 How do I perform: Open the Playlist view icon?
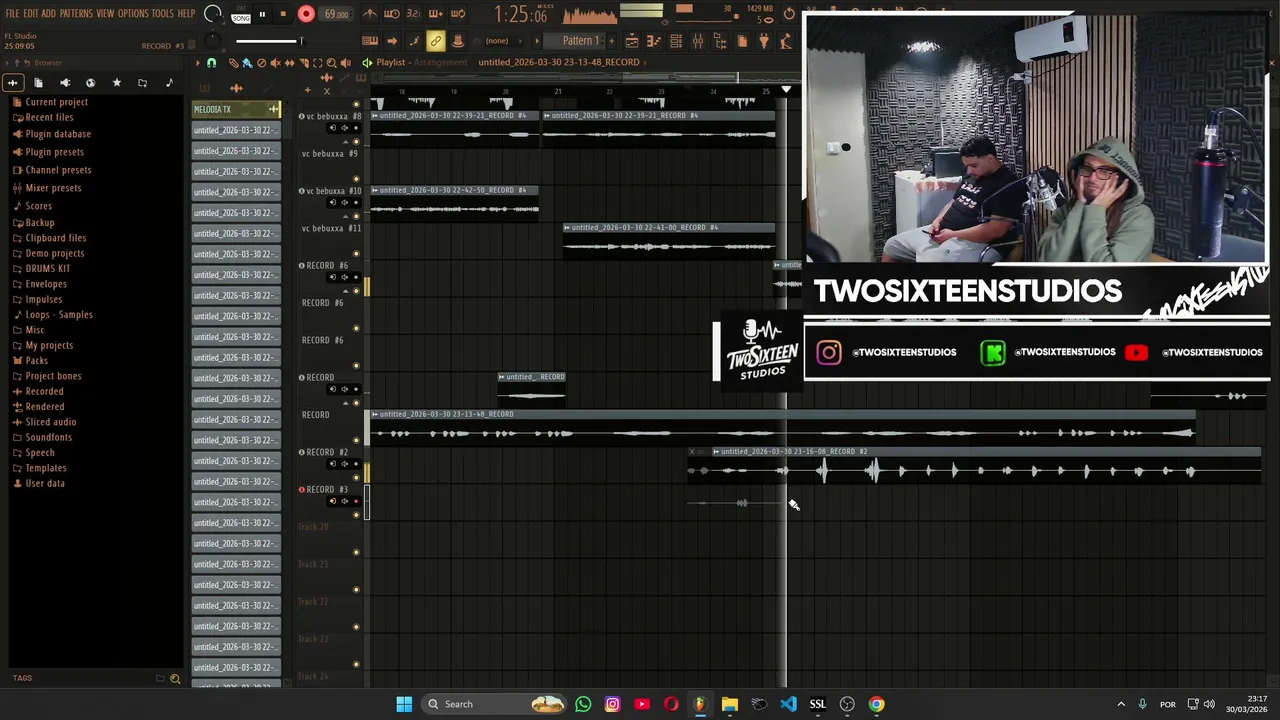[633, 41]
